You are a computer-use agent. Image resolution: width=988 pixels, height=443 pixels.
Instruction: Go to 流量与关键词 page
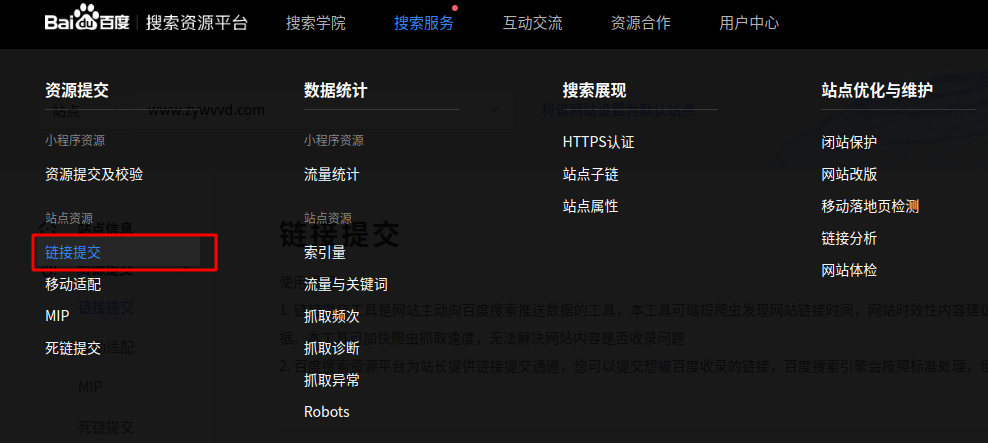[x=345, y=285]
